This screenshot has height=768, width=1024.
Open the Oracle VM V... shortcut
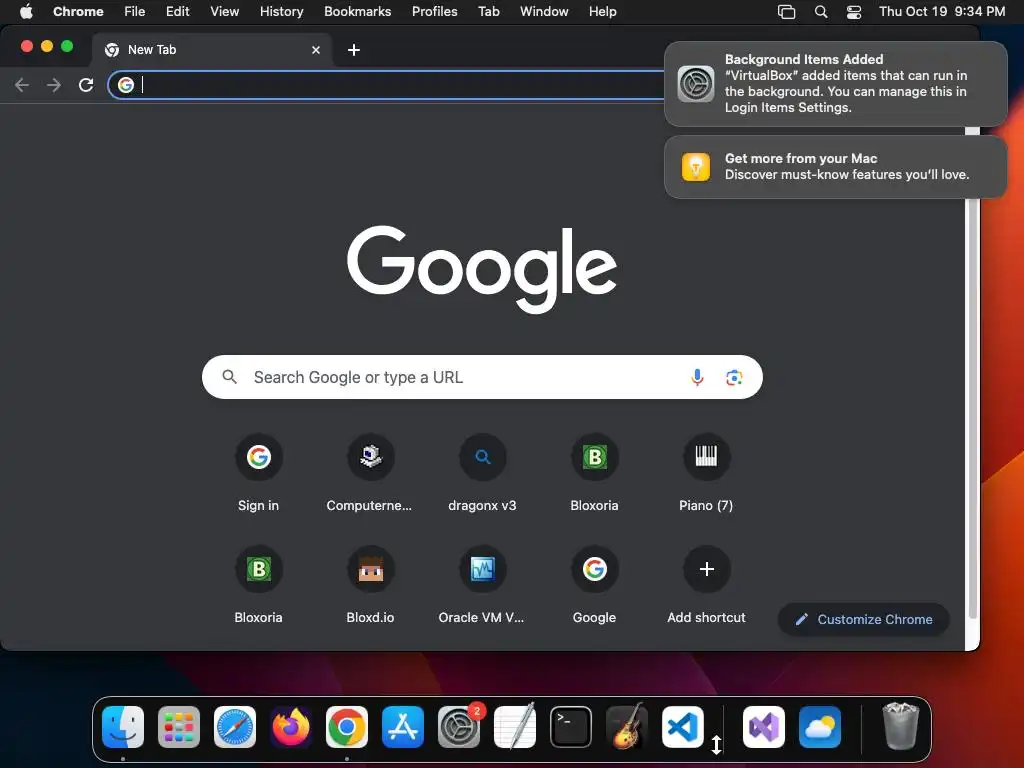pyautogui.click(x=482, y=586)
